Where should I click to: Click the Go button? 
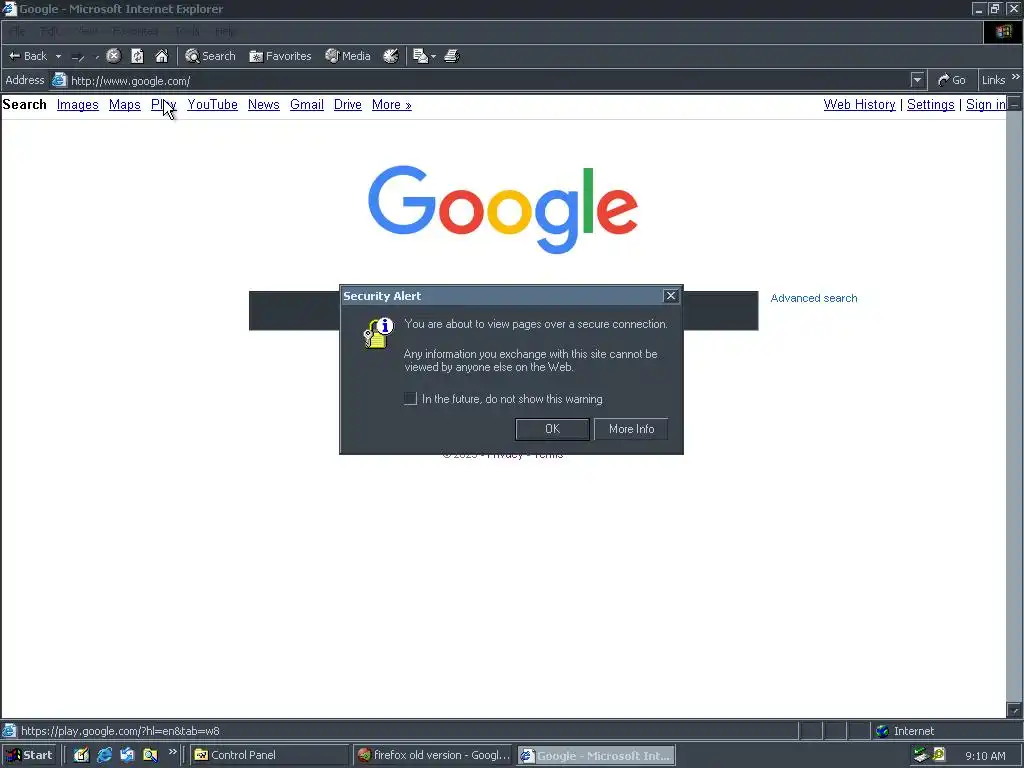click(x=952, y=80)
